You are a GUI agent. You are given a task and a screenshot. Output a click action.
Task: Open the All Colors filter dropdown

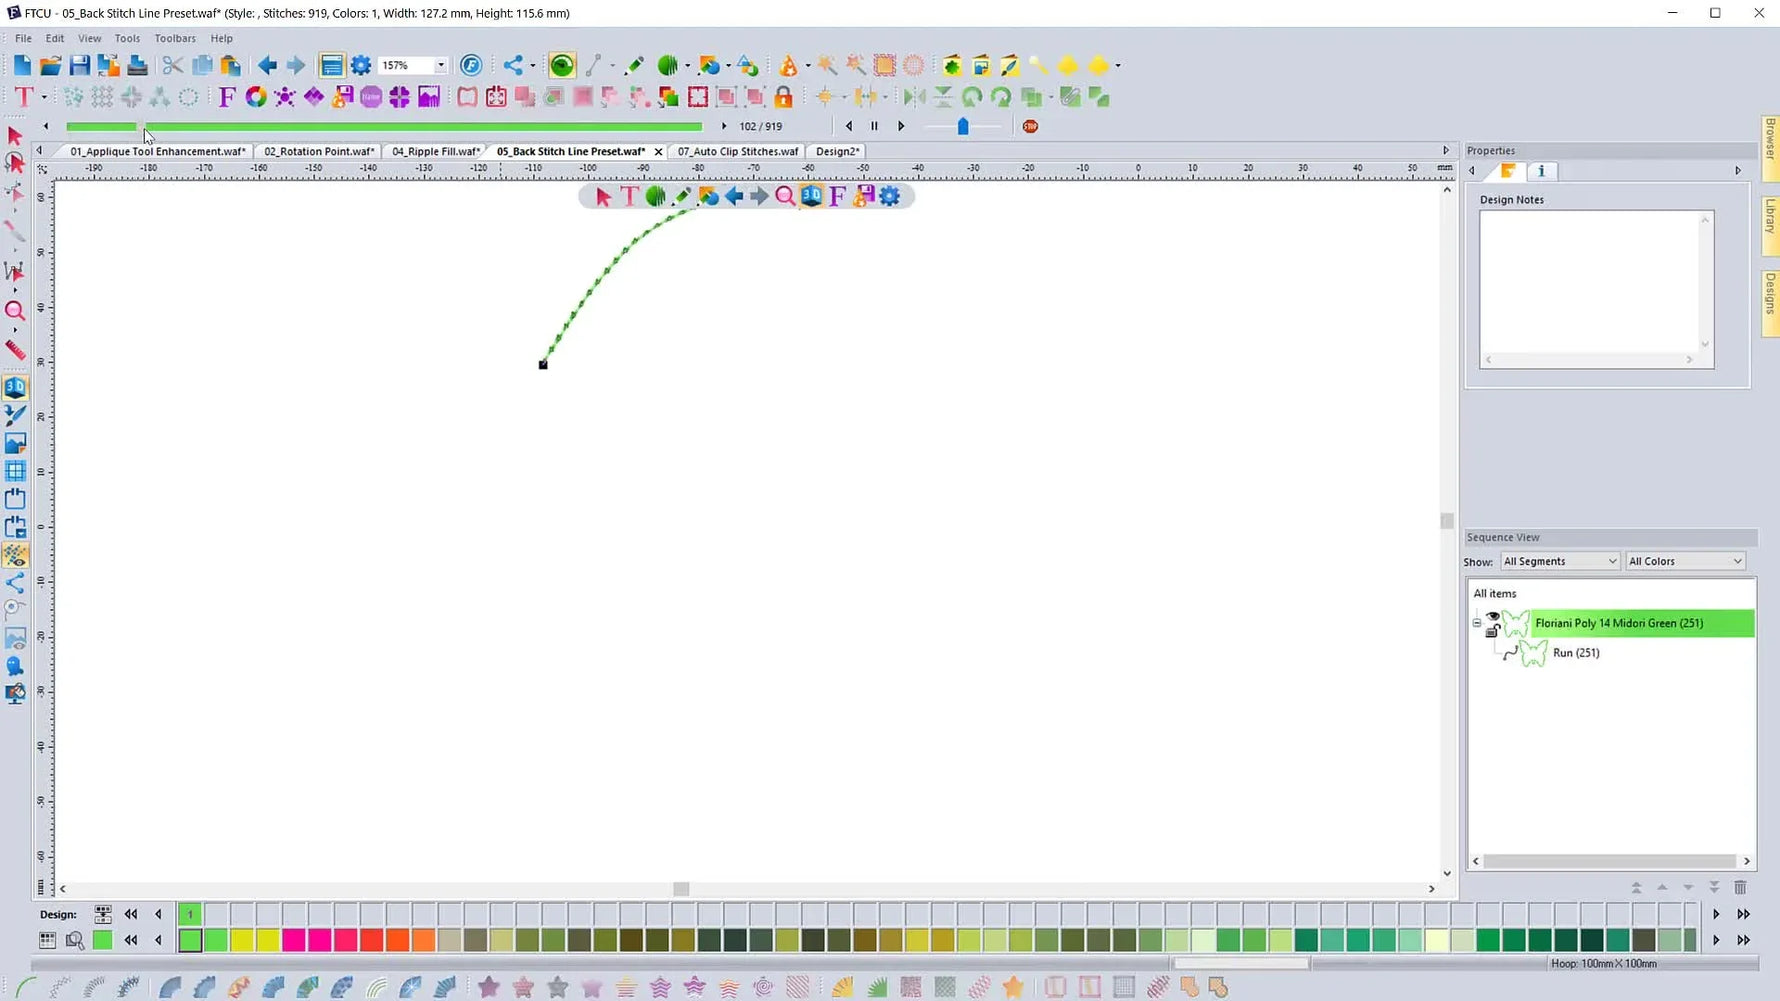tap(1685, 561)
